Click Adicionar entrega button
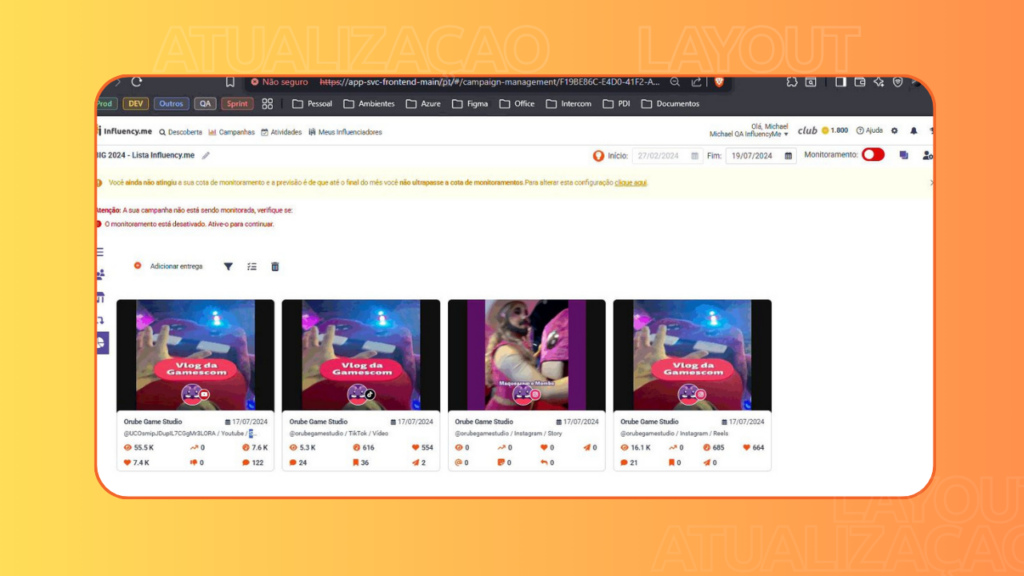The height and width of the screenshot is (576, 1024). pyautogui.click(x=169, y=266)
